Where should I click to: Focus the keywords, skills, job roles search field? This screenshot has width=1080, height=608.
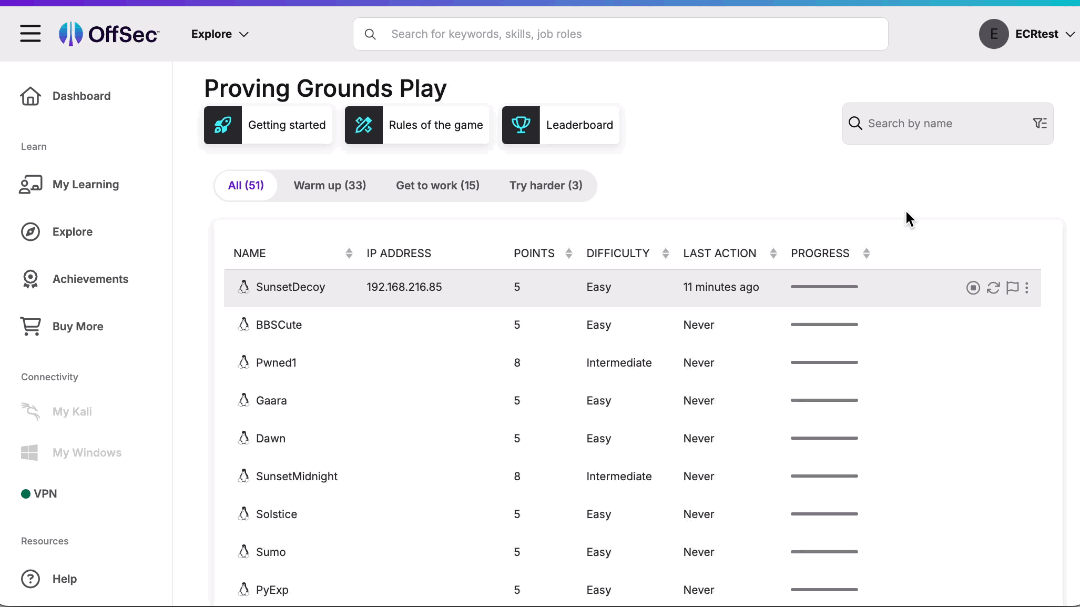click(x=620, y=34)
